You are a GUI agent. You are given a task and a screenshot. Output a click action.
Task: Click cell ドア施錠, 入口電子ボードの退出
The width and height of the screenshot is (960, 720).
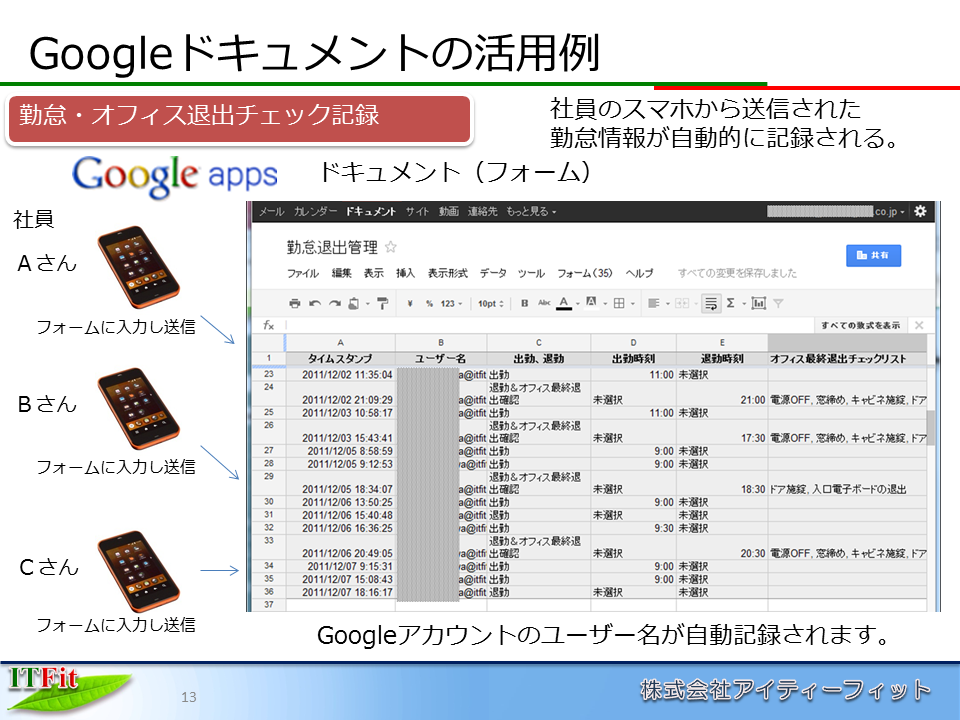(x=847, y=482)
